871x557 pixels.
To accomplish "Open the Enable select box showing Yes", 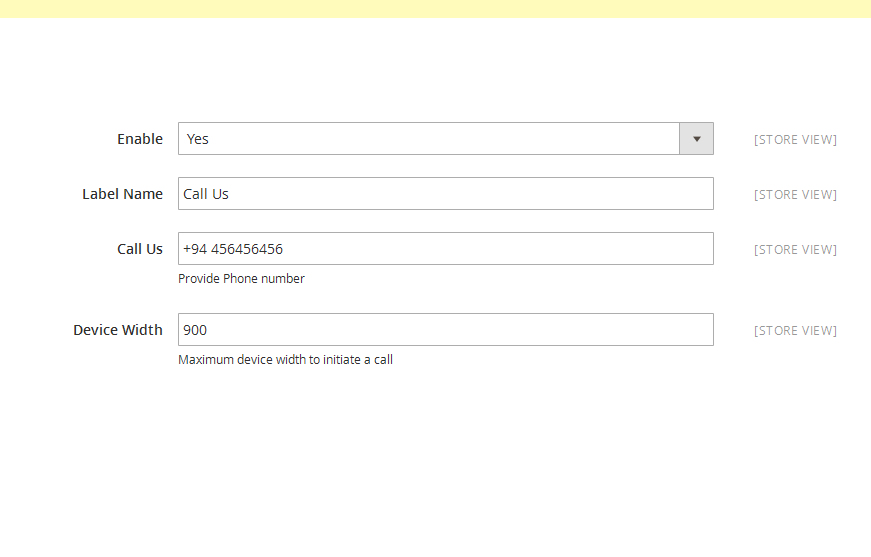I will tap(430, 139).
